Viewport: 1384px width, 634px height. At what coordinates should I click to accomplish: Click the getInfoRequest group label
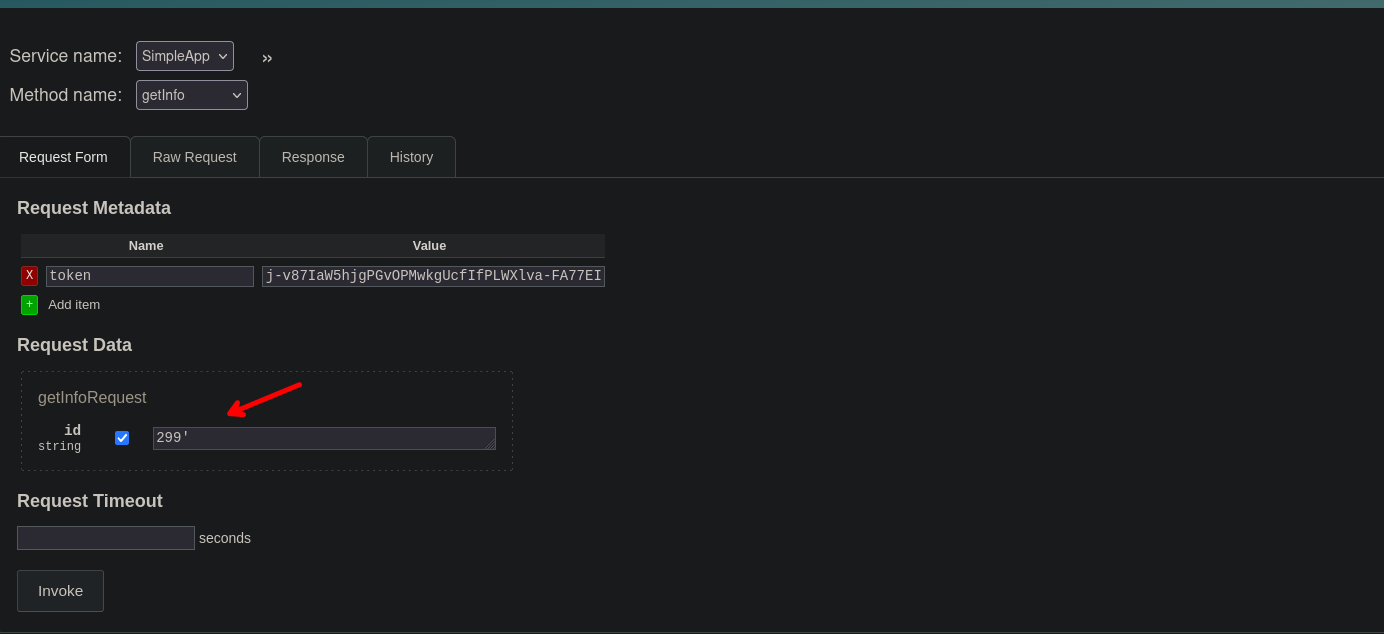tap(92, 397)
